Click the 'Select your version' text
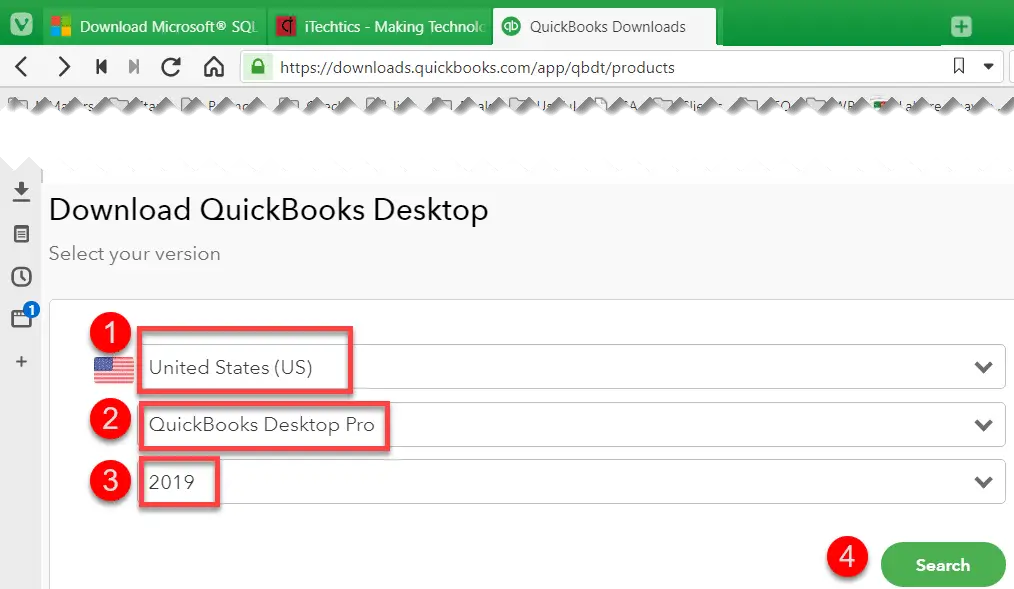 [135, 253]
